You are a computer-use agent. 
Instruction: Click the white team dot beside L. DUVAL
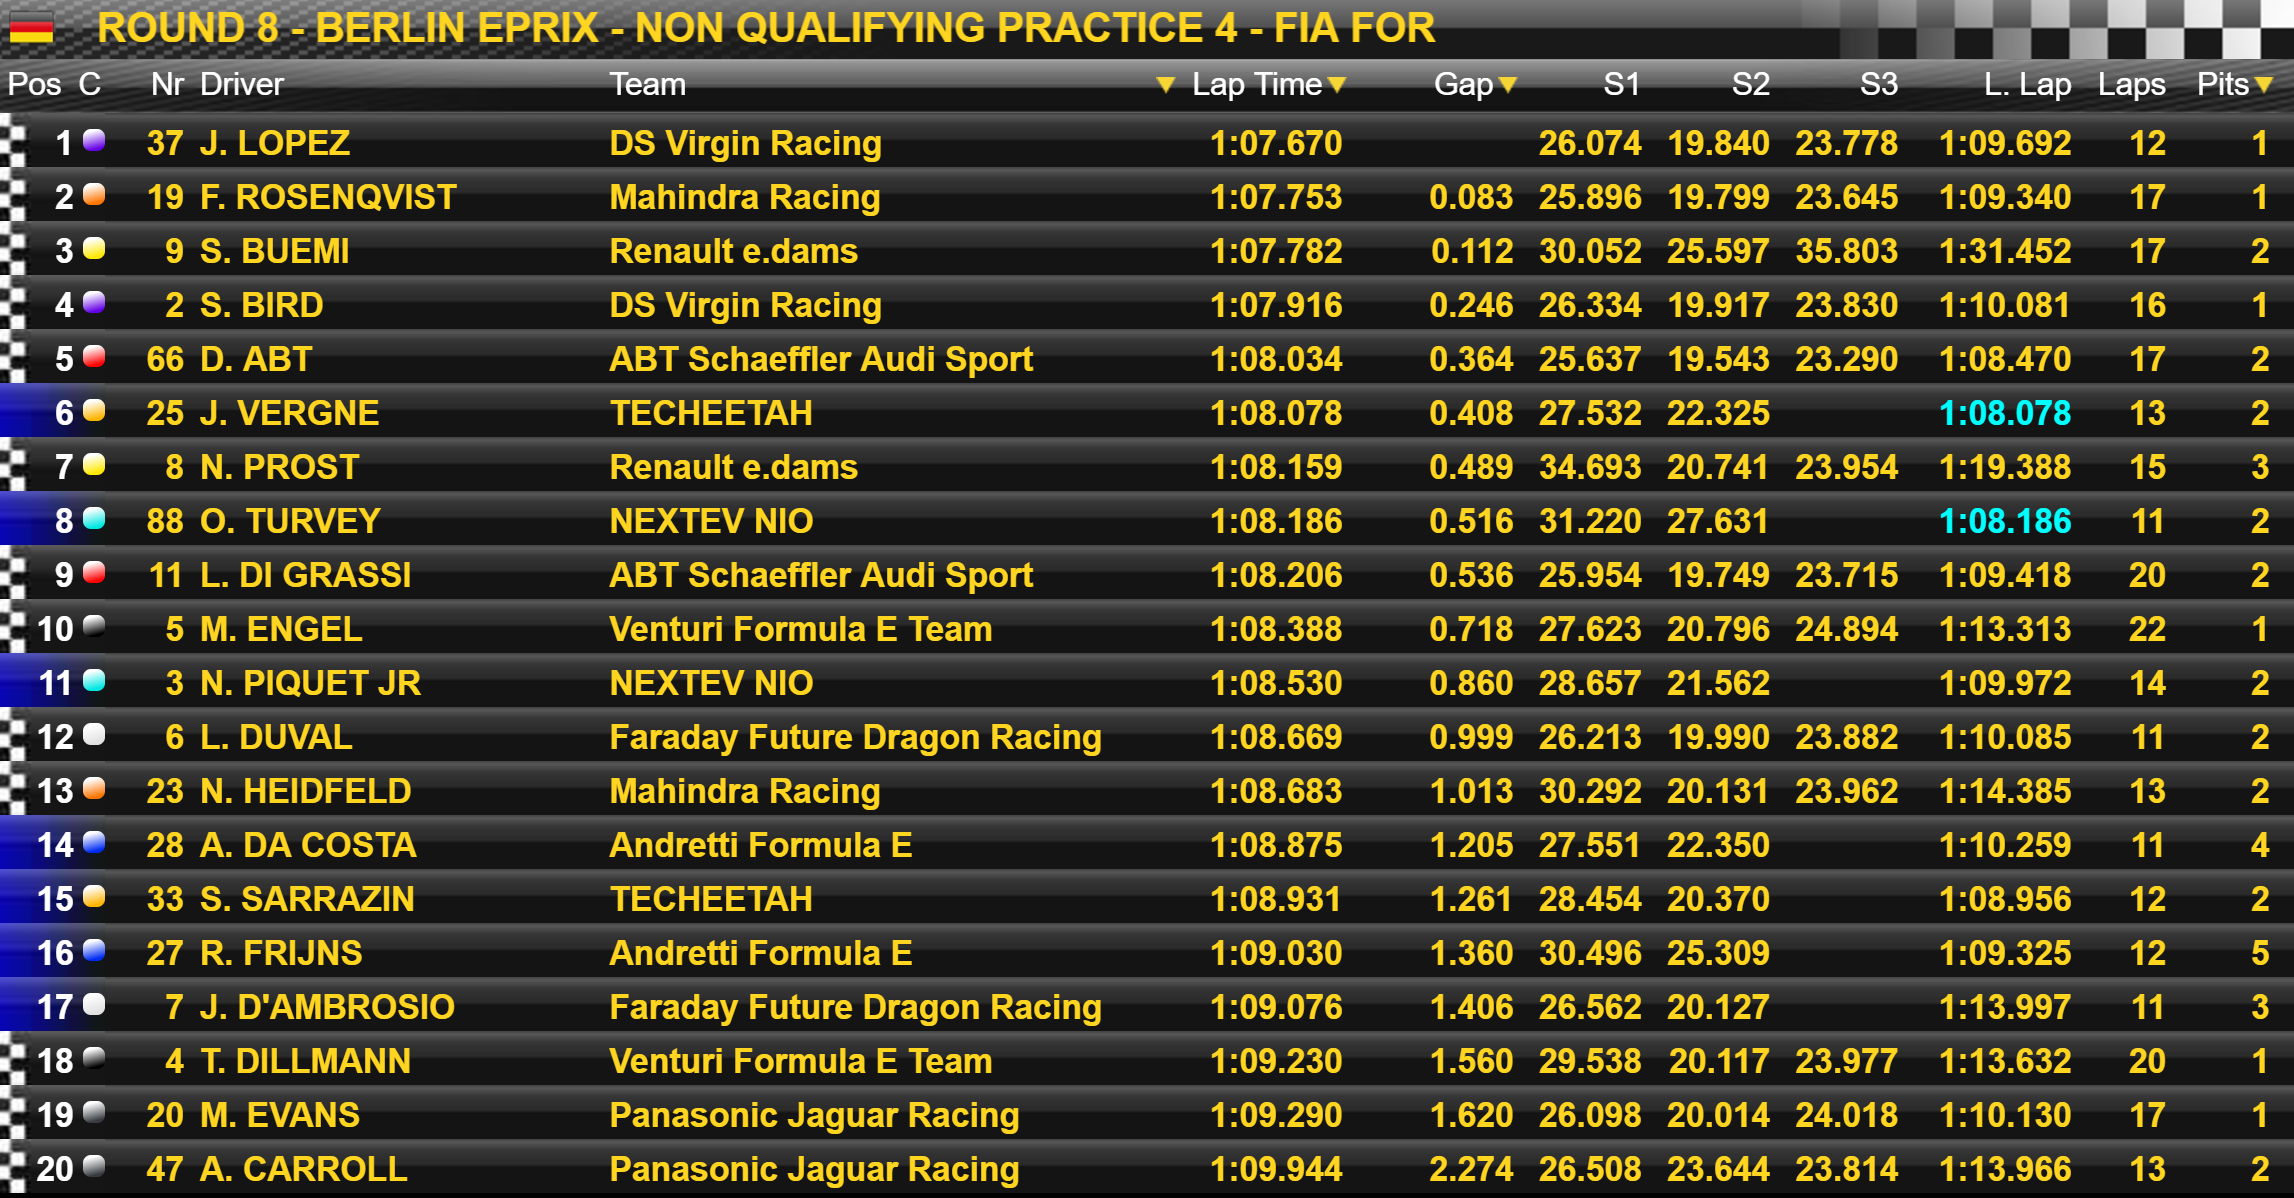[94, 735]
